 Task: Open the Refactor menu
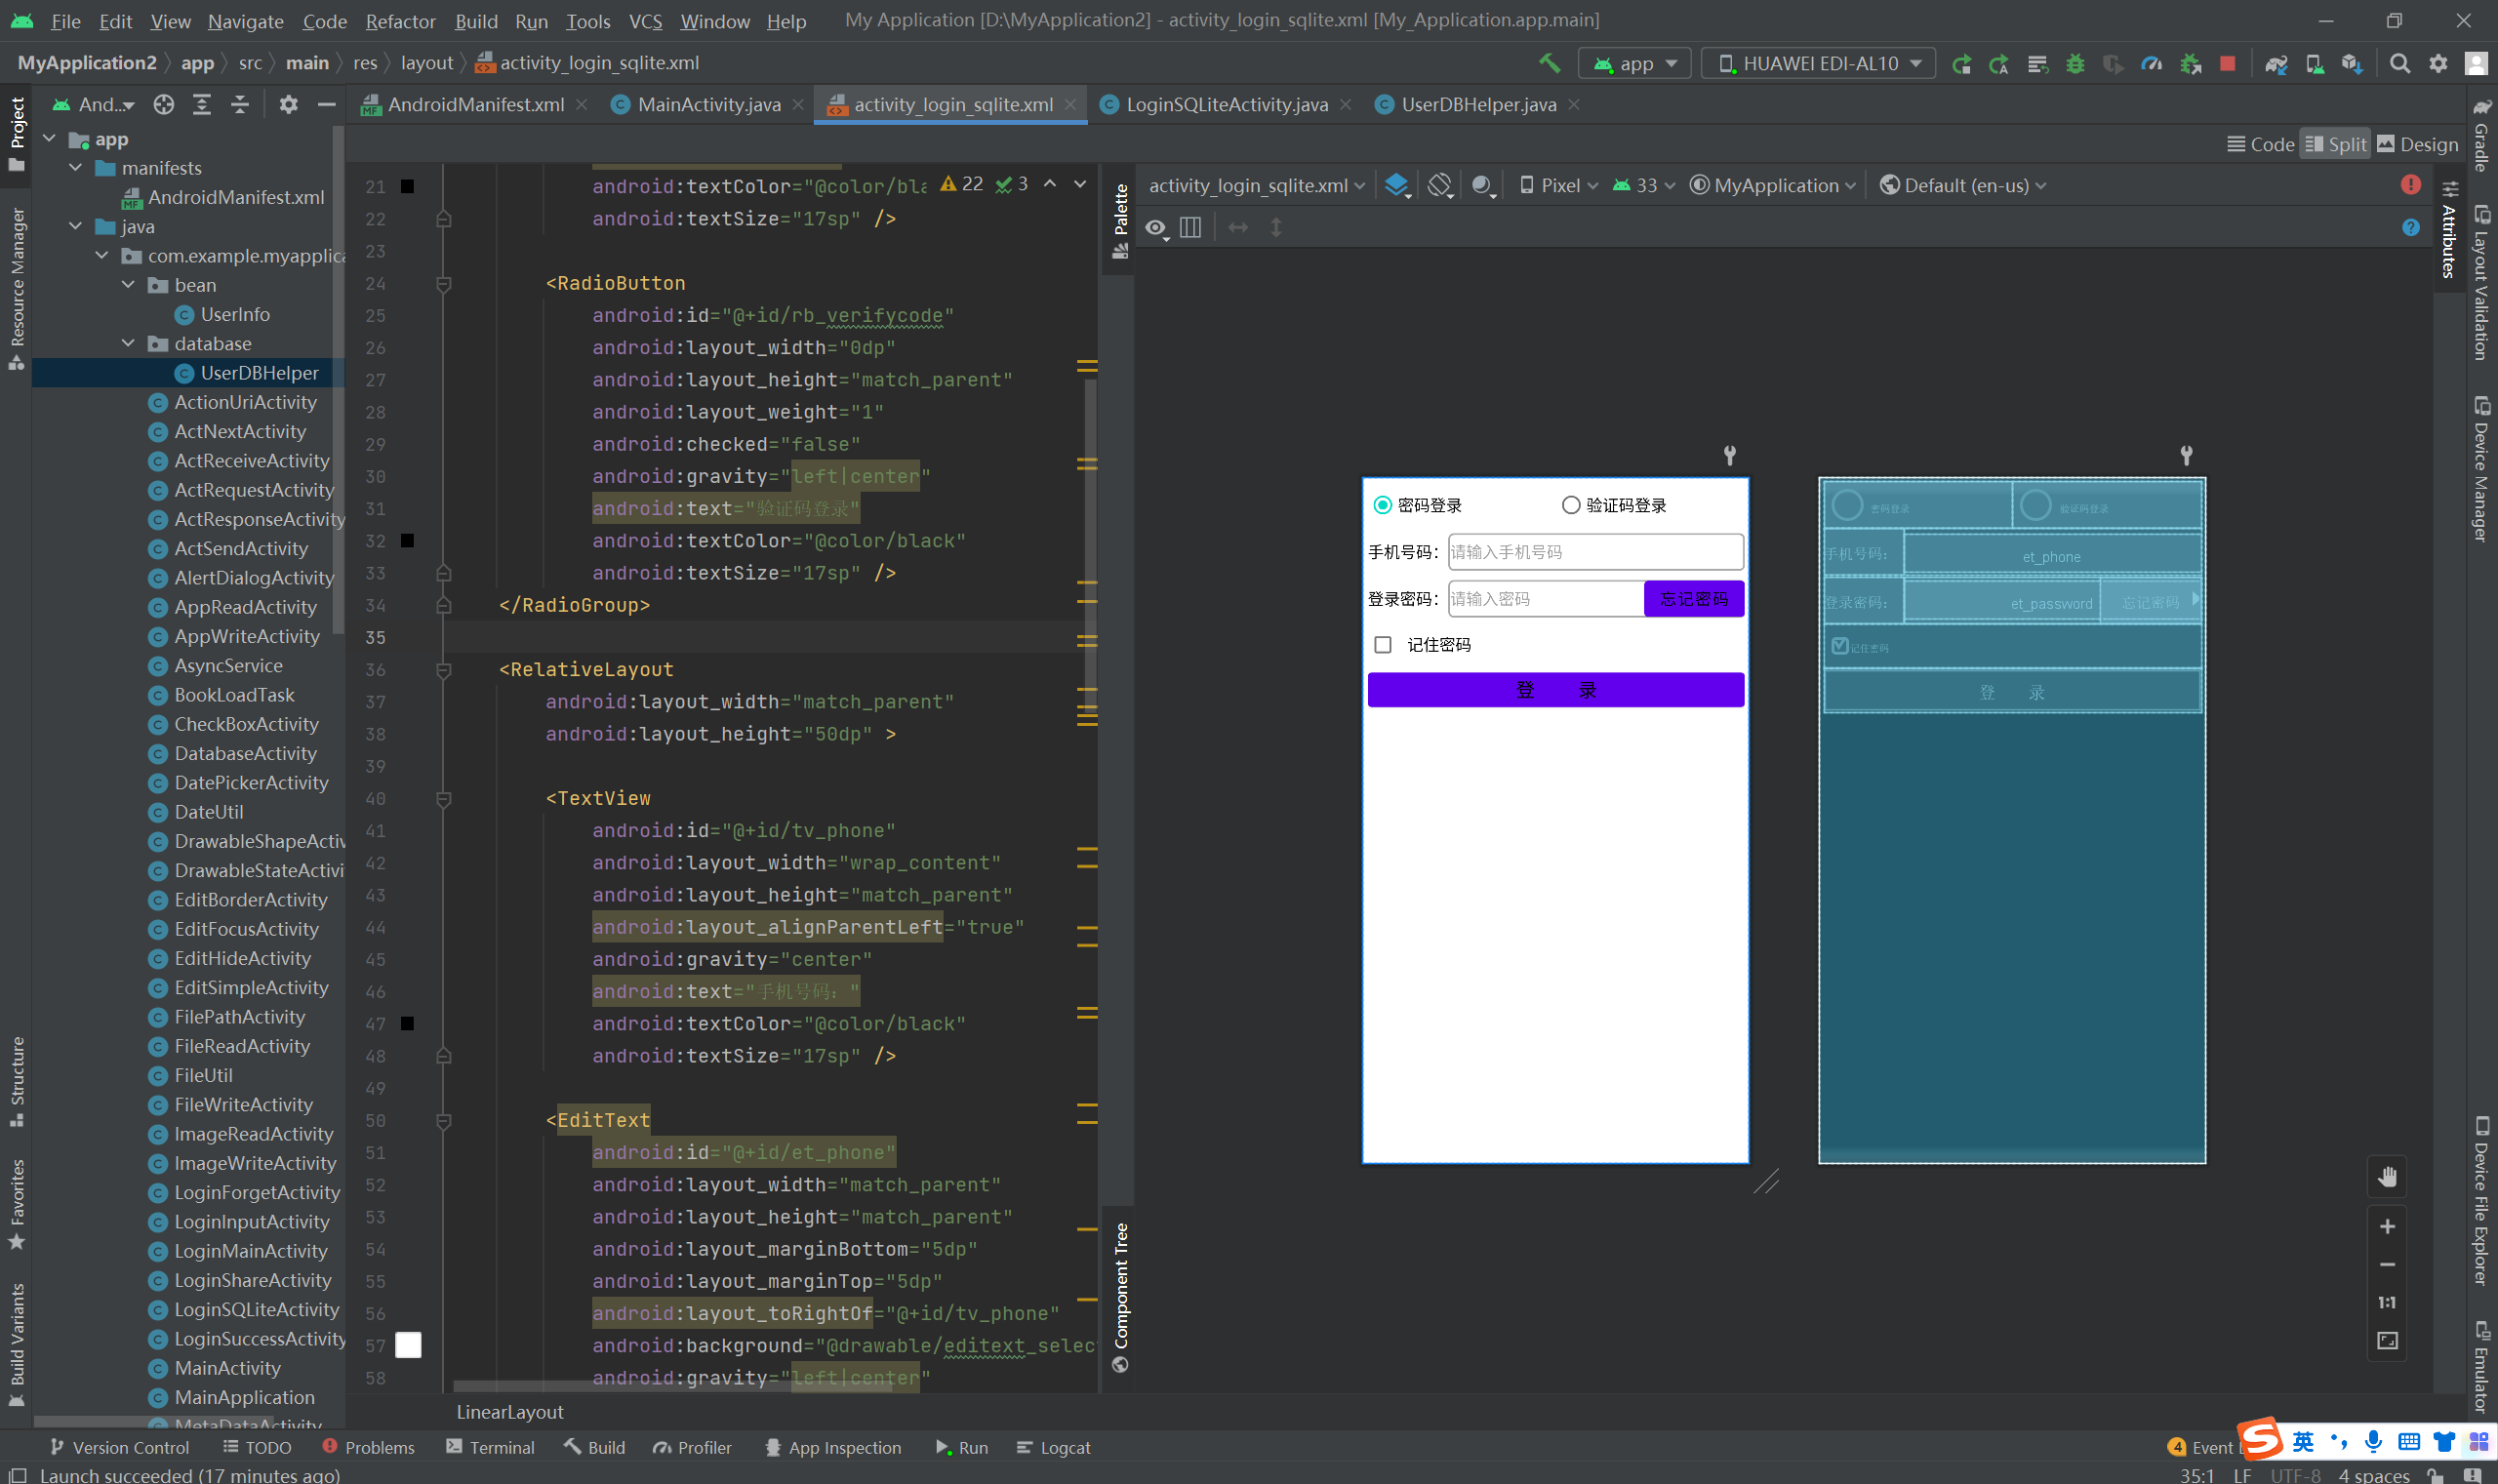coord(400,21)
